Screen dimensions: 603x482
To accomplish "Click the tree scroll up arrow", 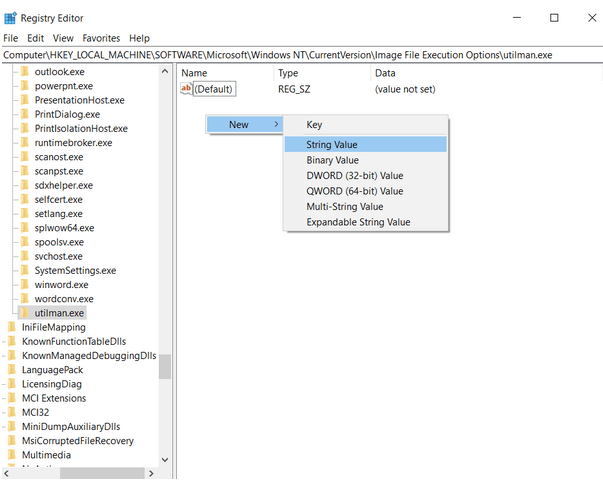I will [165, 72].
